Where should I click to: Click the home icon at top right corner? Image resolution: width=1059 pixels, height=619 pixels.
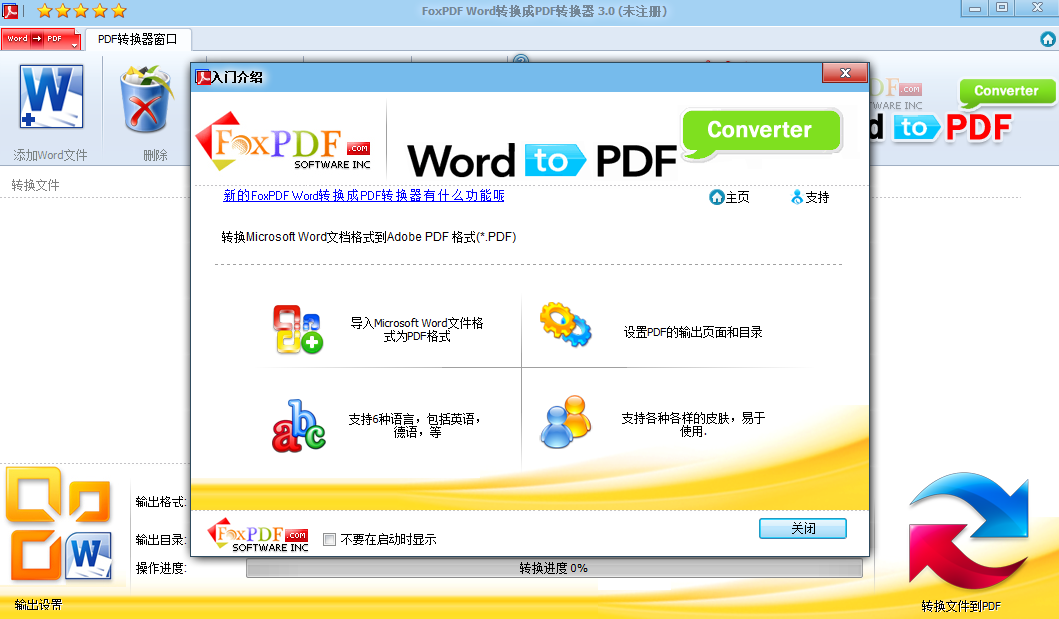(1048, 39)
